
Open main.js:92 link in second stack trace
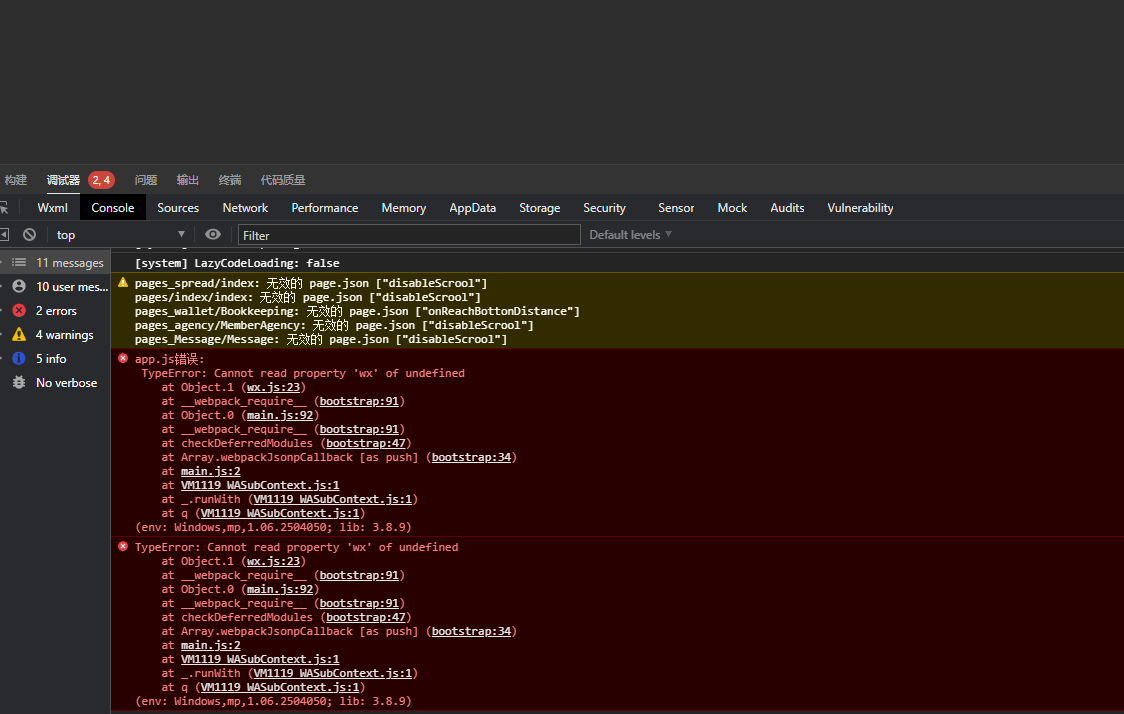[x=280, y=589]
